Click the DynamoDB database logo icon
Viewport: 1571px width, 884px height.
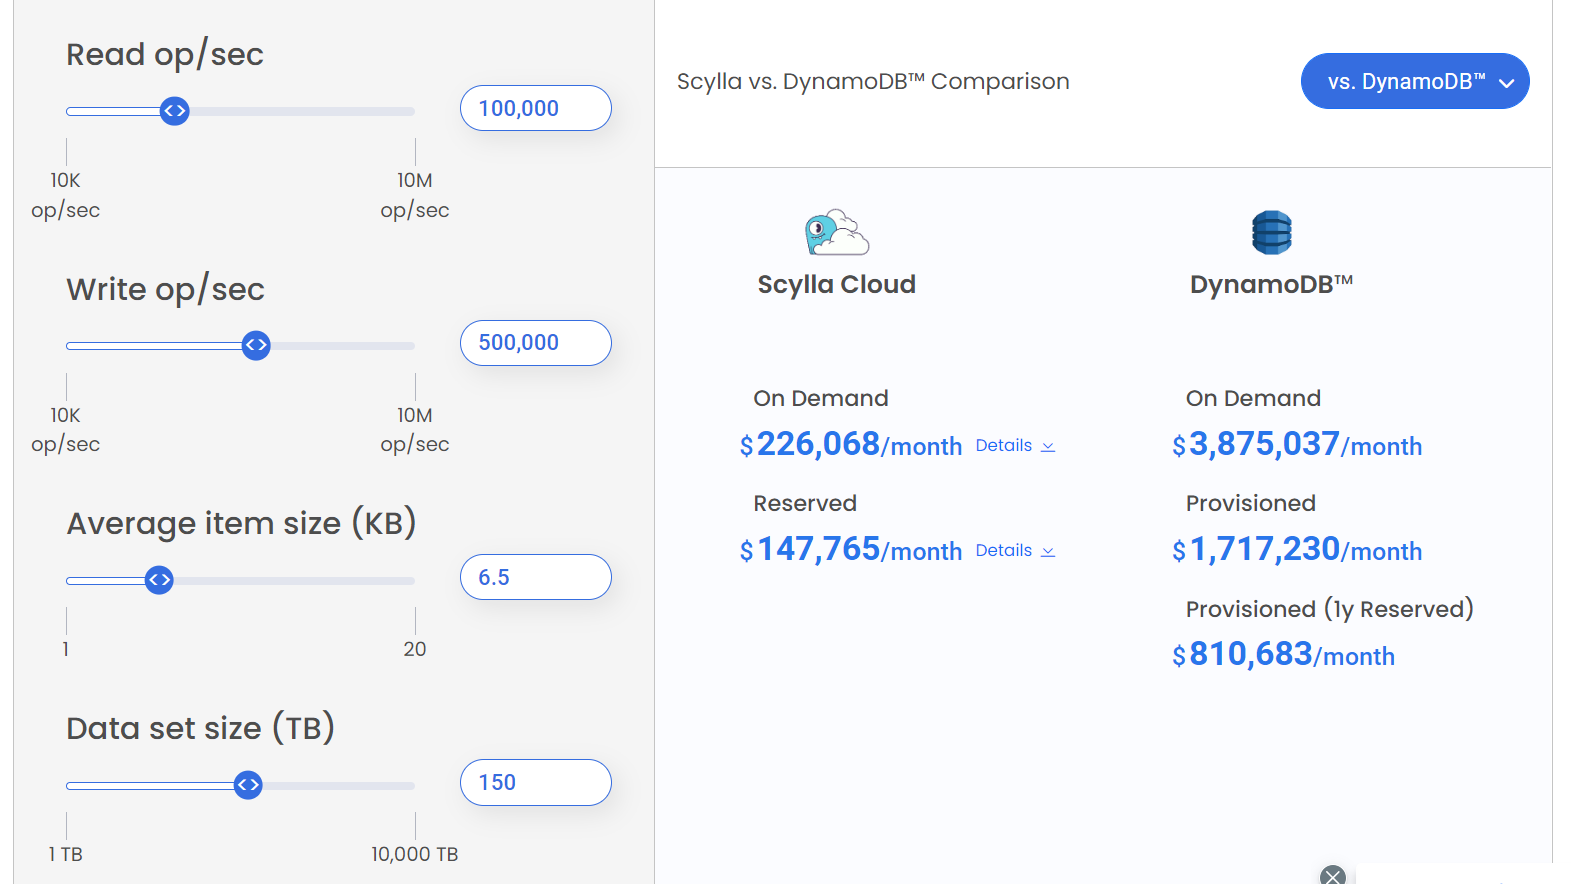tap(1272, 232)
